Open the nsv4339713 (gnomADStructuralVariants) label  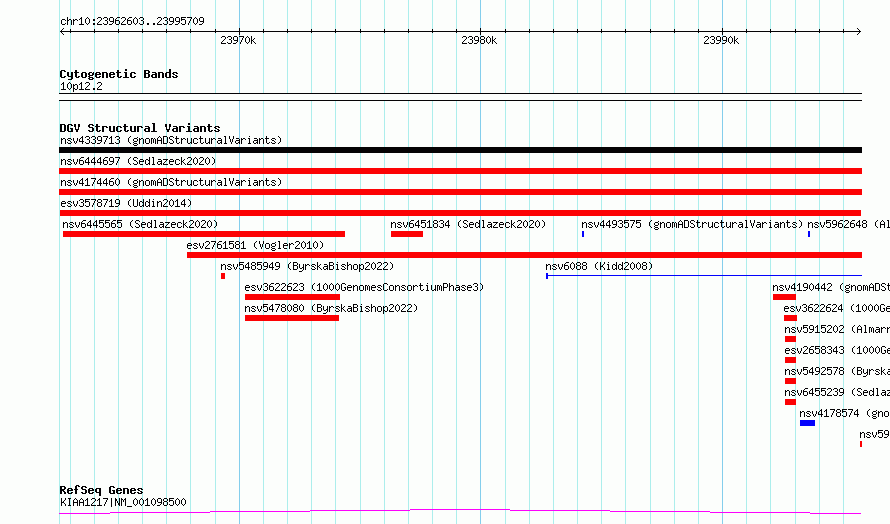tap(171, 140)
